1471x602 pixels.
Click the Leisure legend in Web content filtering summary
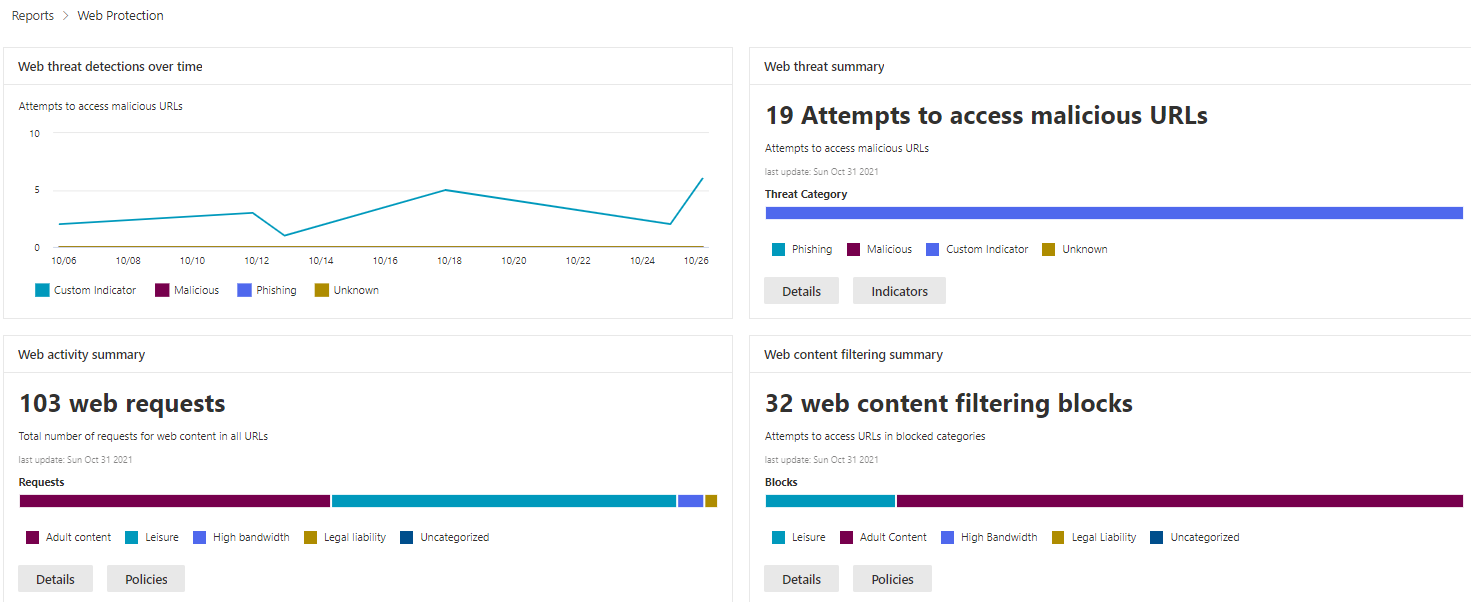pyautogui.click(x=775, y=537)
